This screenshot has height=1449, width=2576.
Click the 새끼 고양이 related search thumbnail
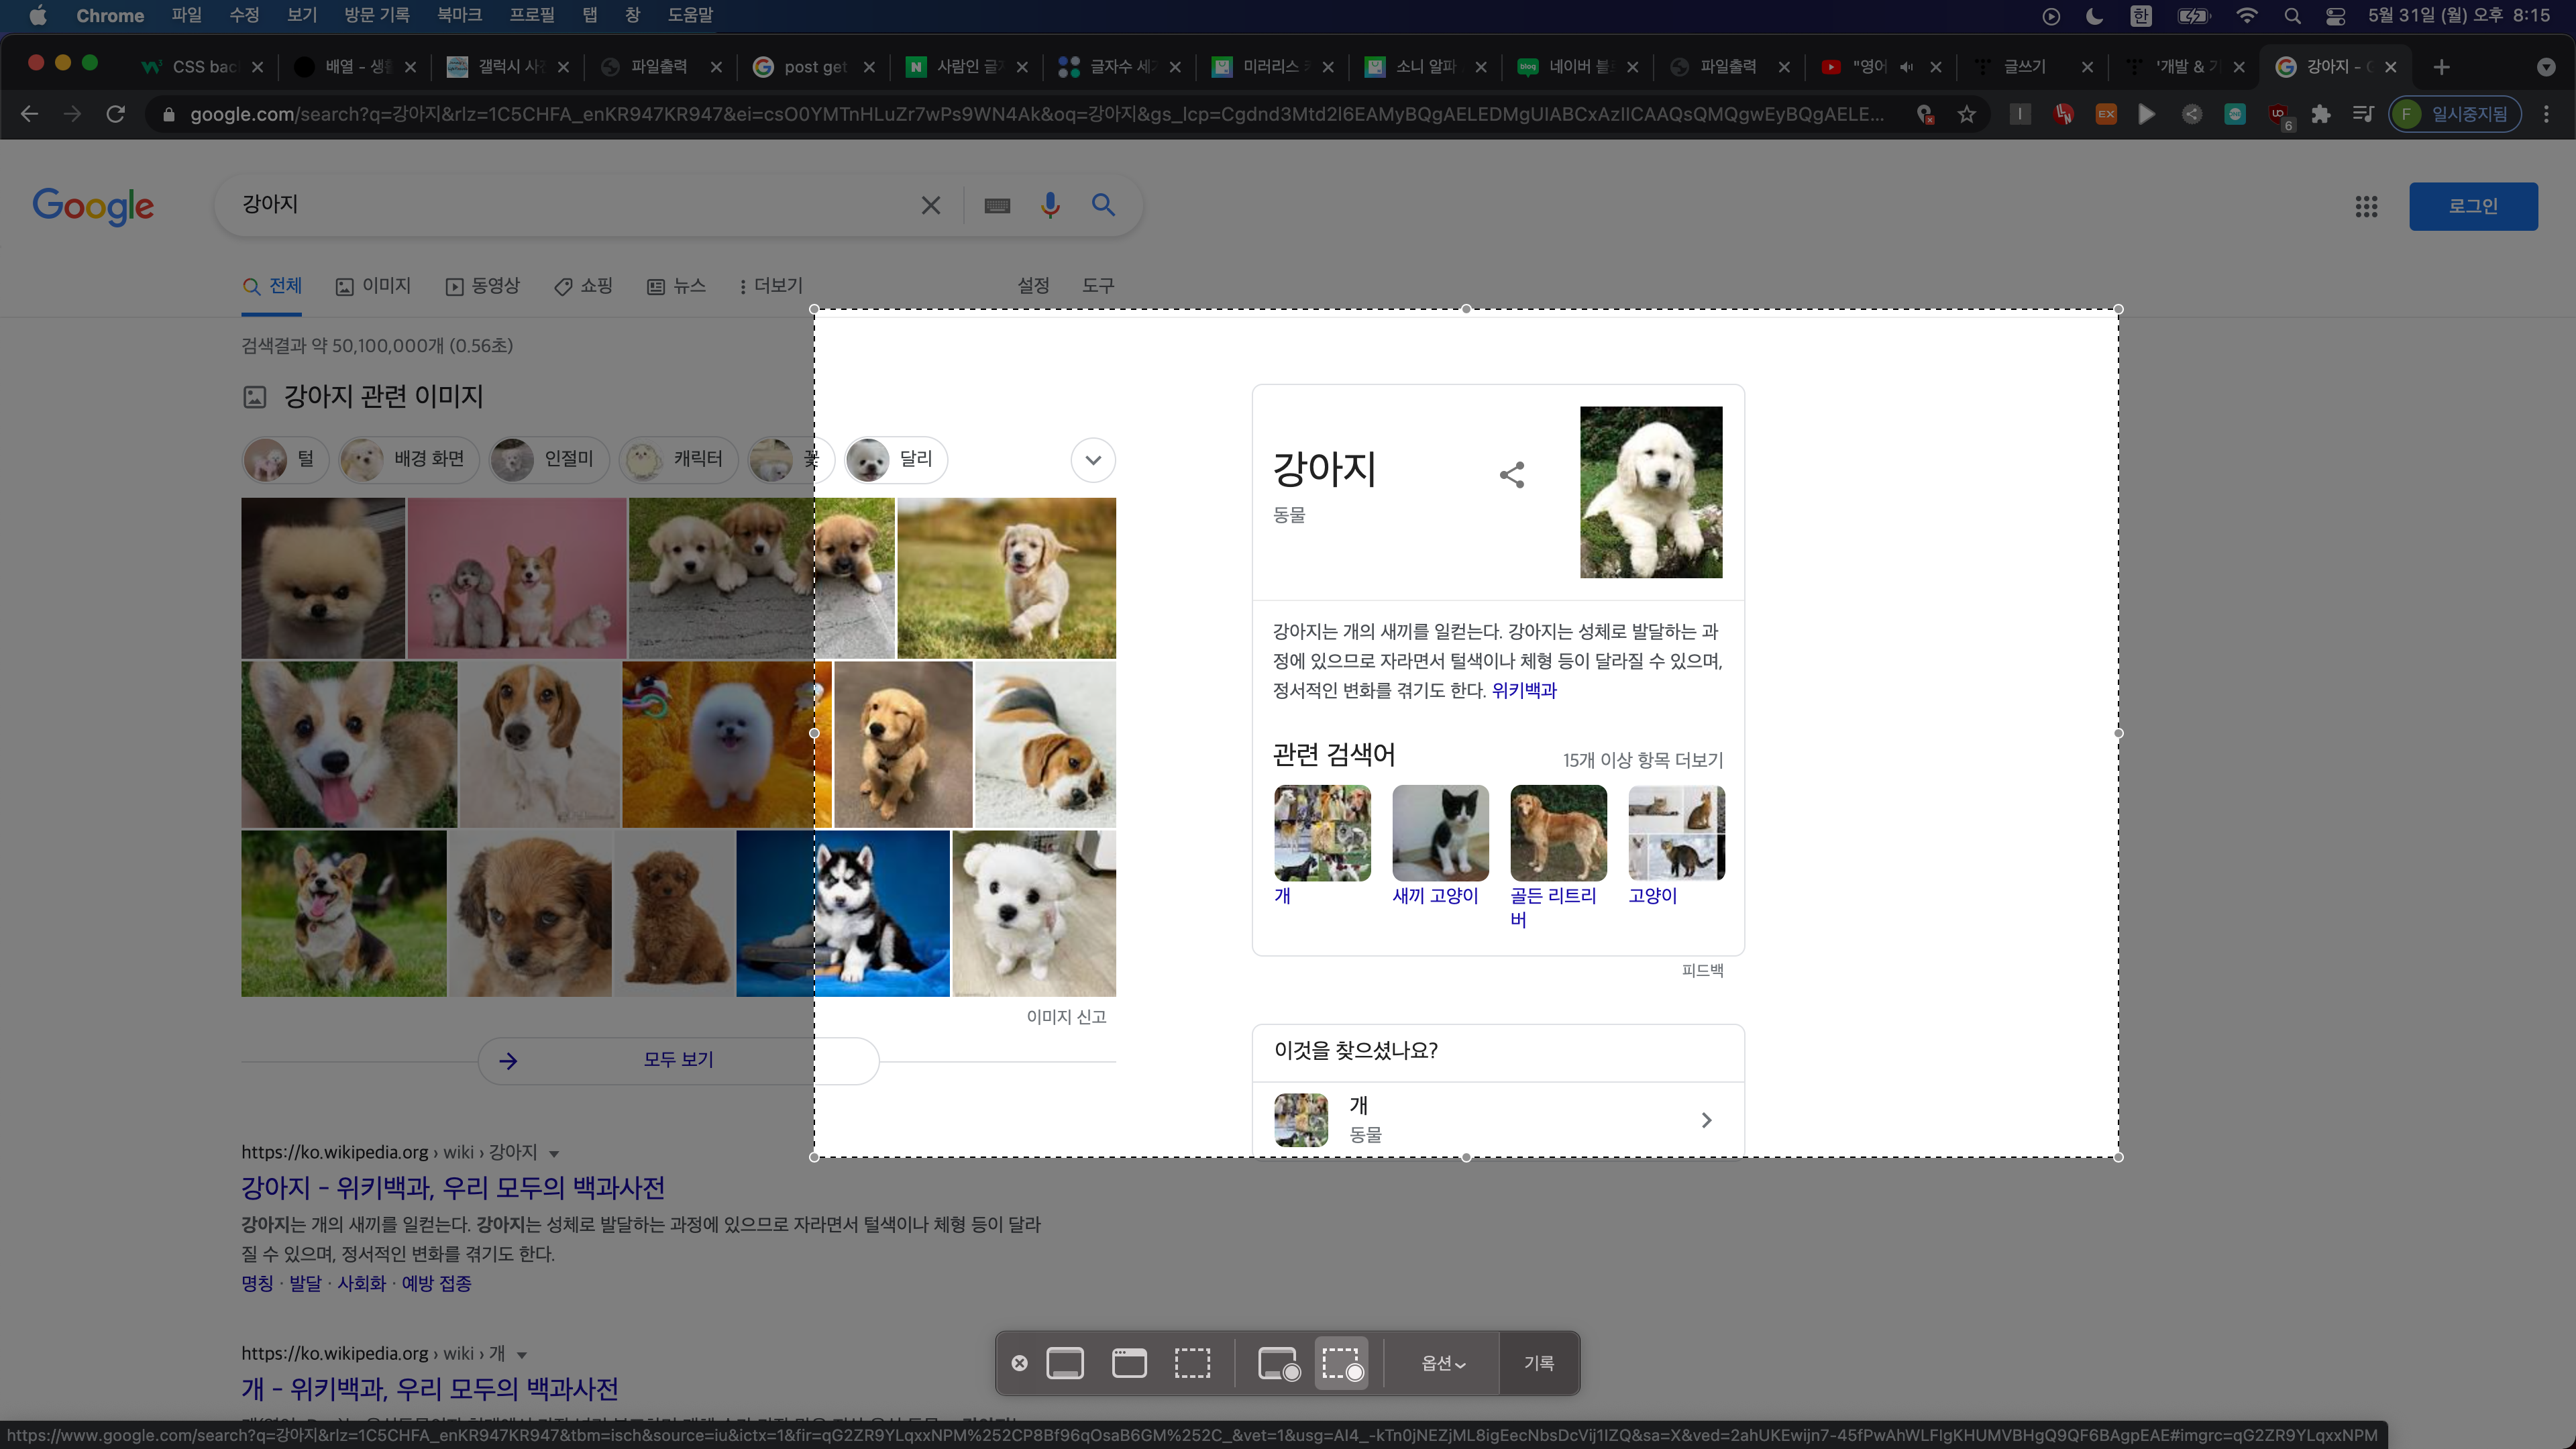(x=1440, y=833)
